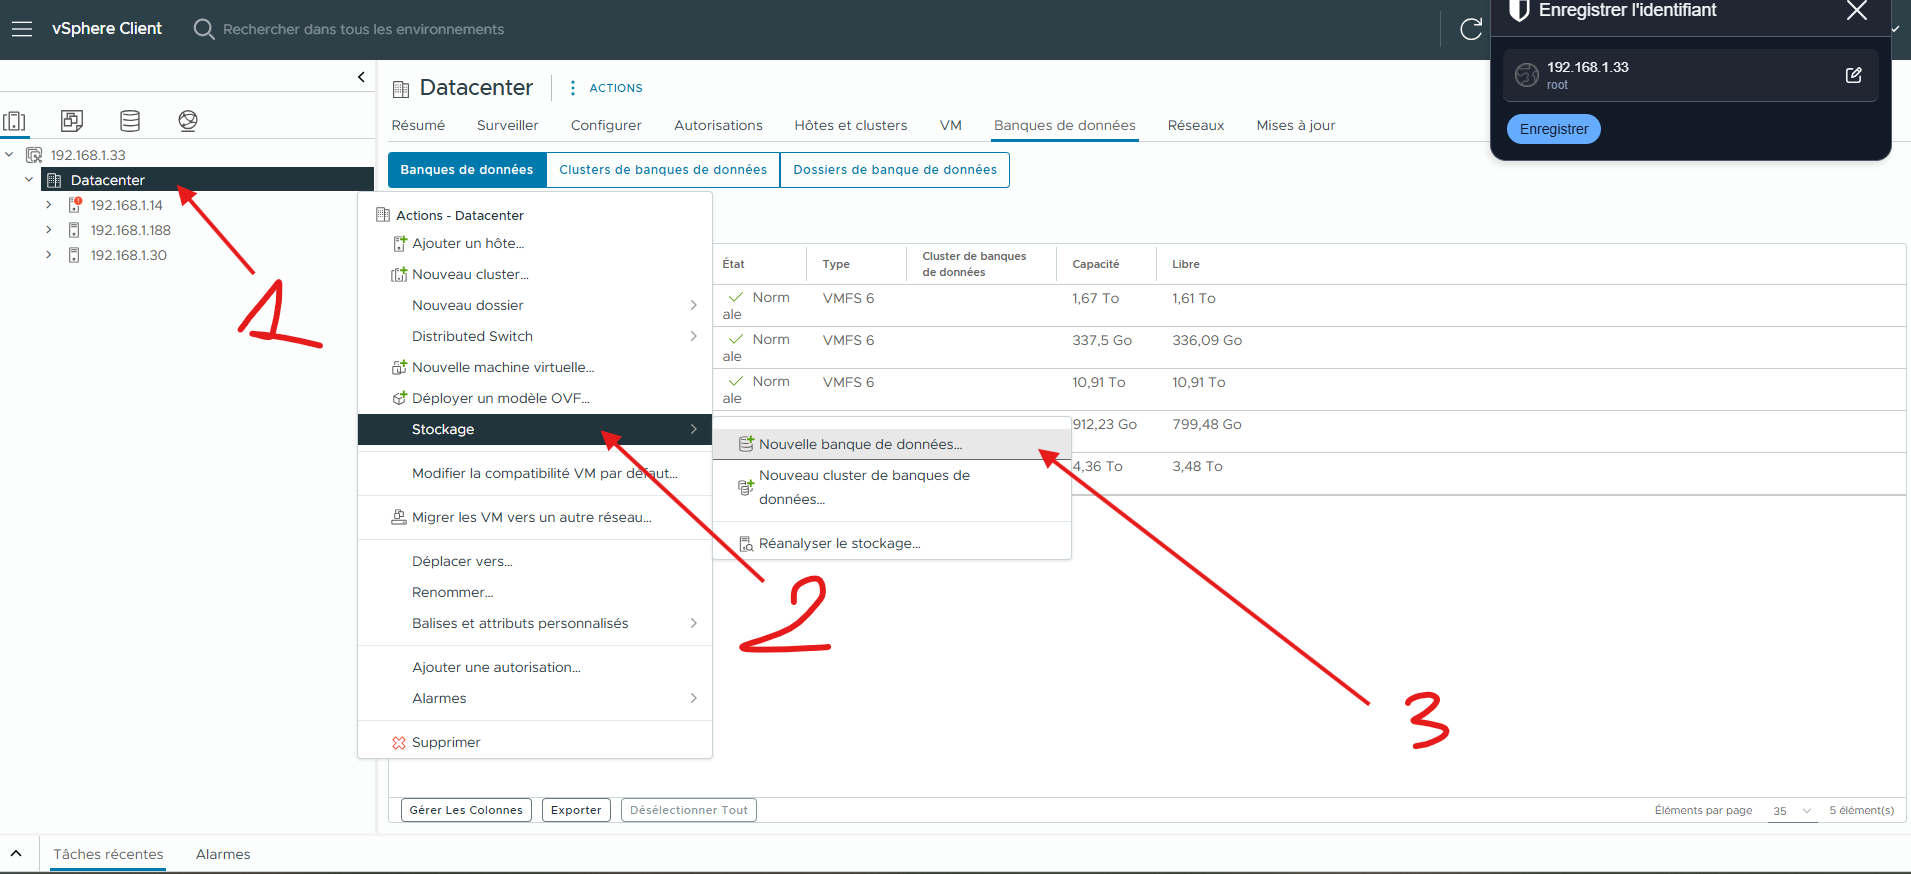Open the Distributed Switch submenu

[x=535, y=337]
